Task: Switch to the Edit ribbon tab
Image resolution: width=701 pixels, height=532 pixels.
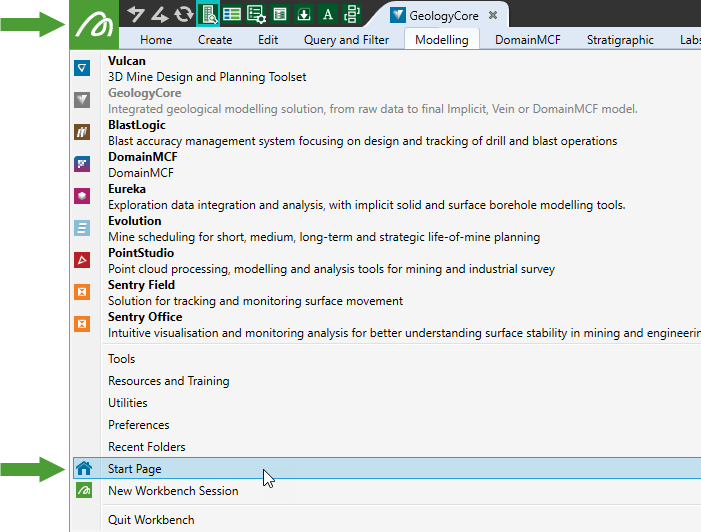Action: (x=268, y=40)
